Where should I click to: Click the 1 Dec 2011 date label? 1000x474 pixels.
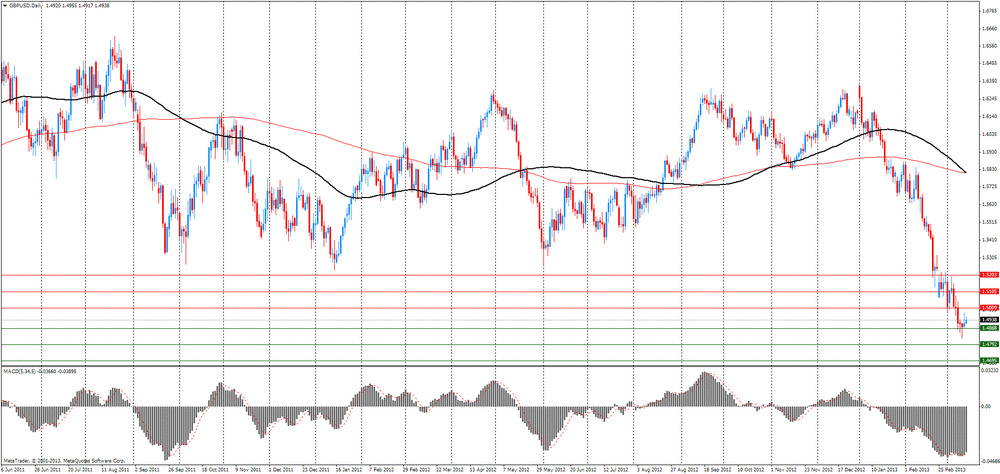point(280,469)
